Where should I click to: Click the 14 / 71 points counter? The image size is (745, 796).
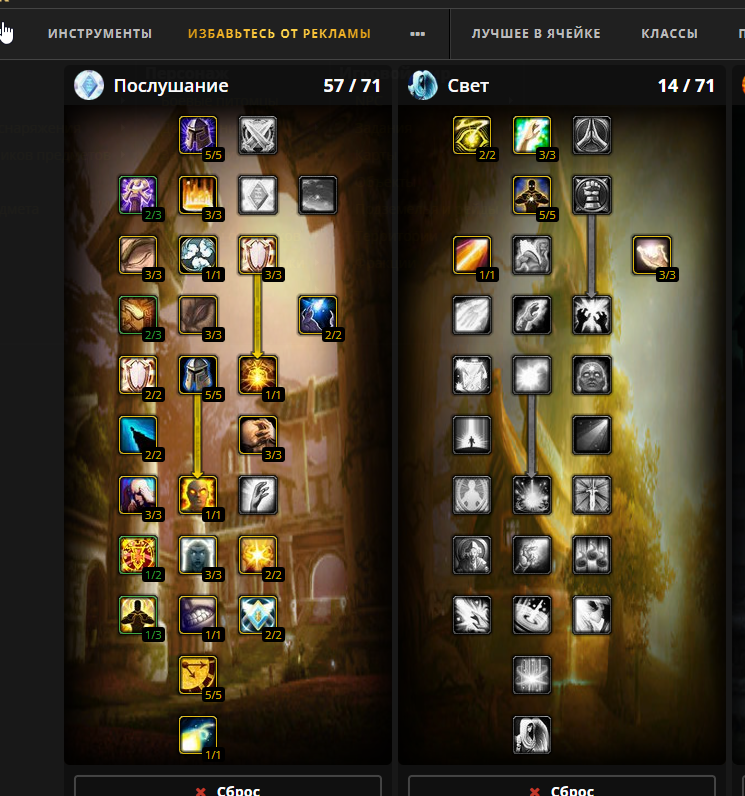[686, 86]
